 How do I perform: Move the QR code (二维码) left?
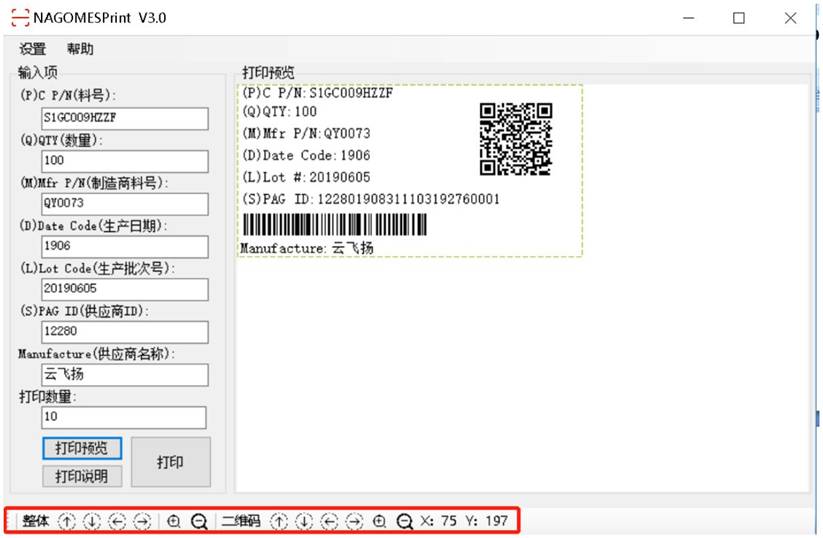[330, 521]
